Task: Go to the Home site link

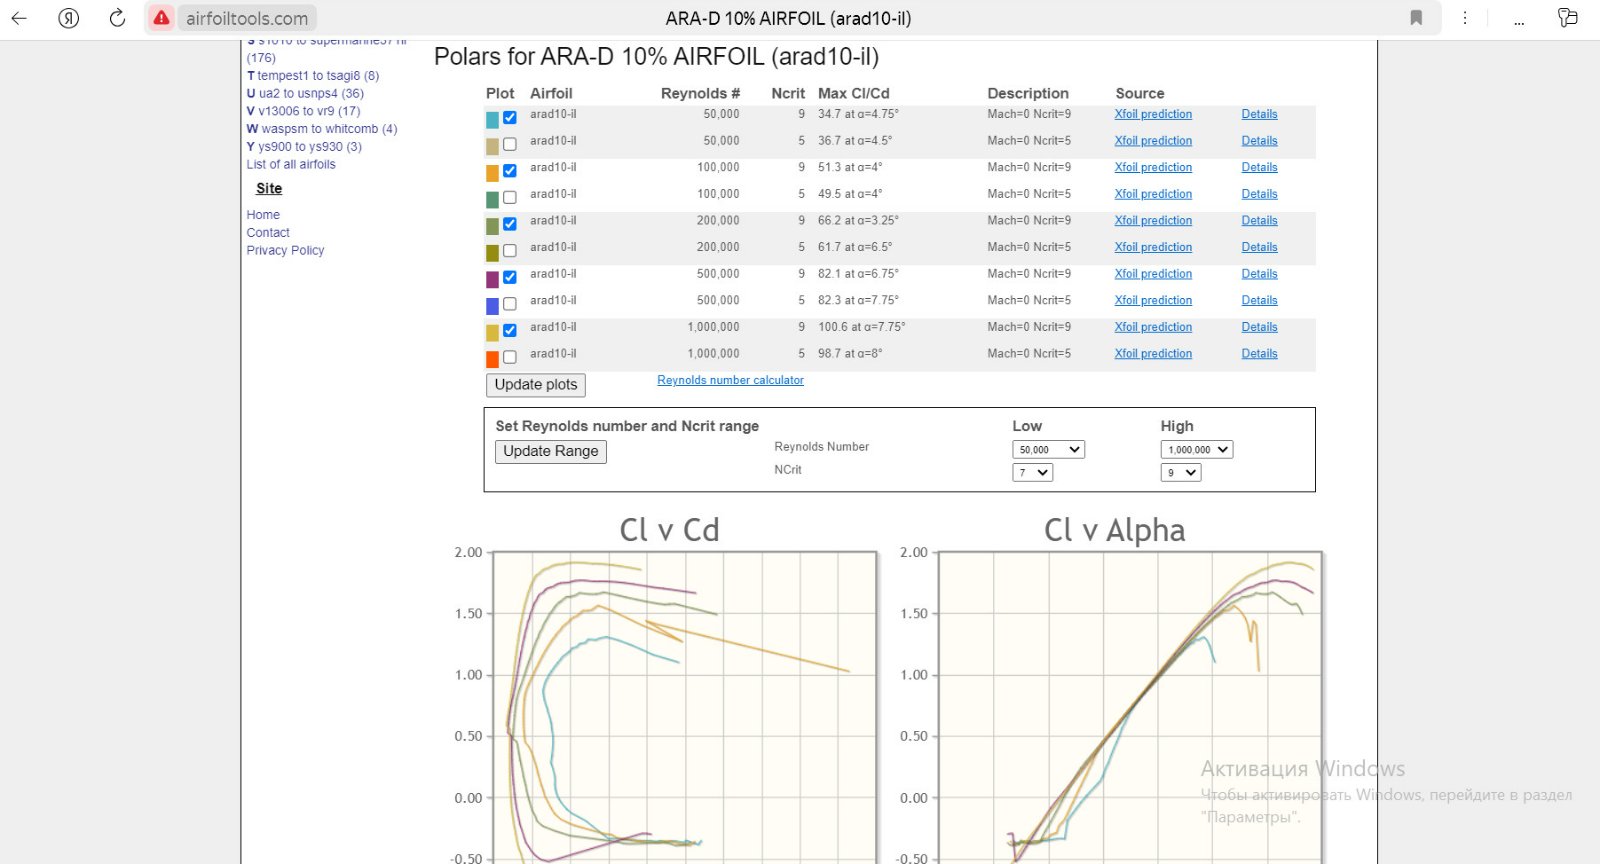Action: (x=263, y=215)
